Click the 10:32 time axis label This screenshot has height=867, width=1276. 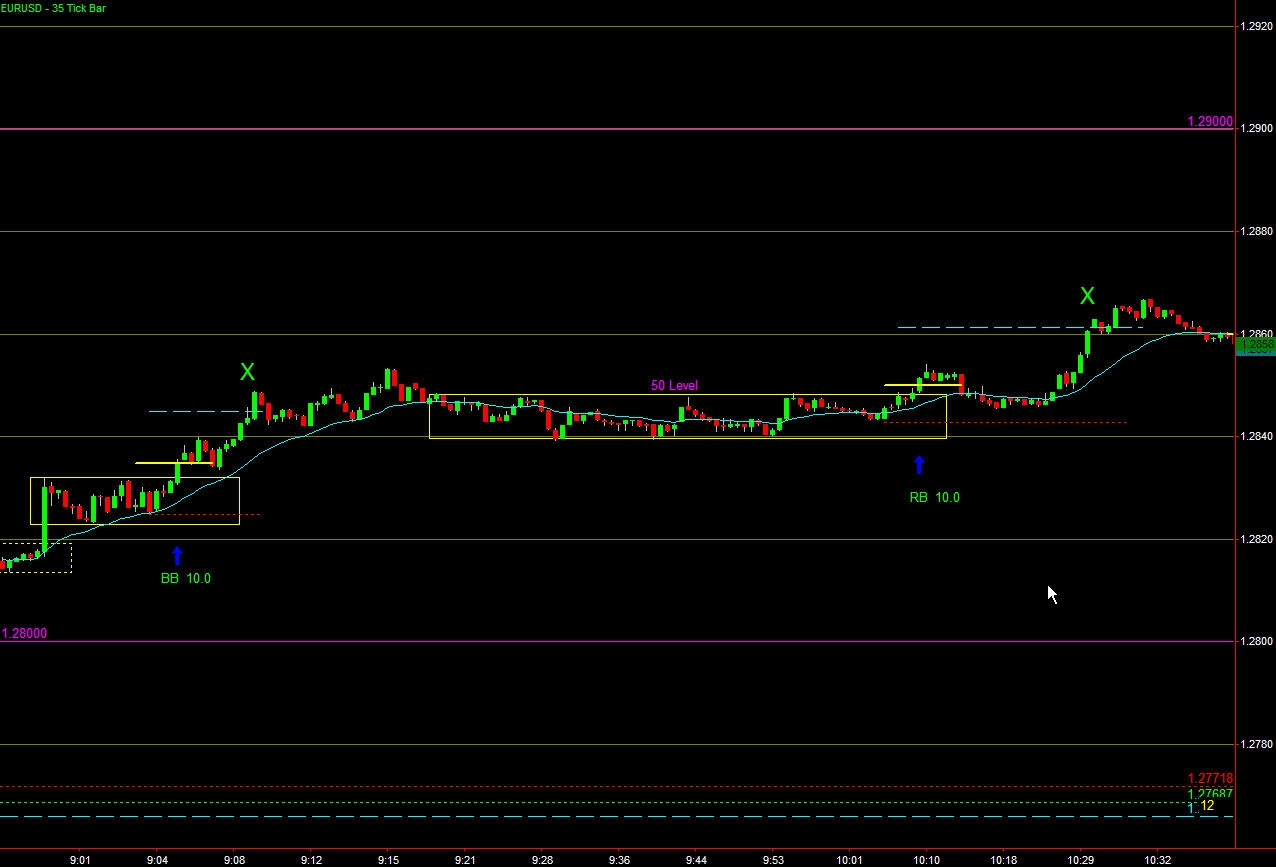[1157, 859]
